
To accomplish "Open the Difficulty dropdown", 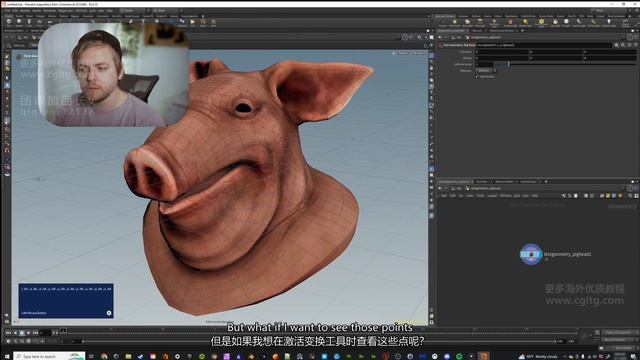I will [486, 70].
